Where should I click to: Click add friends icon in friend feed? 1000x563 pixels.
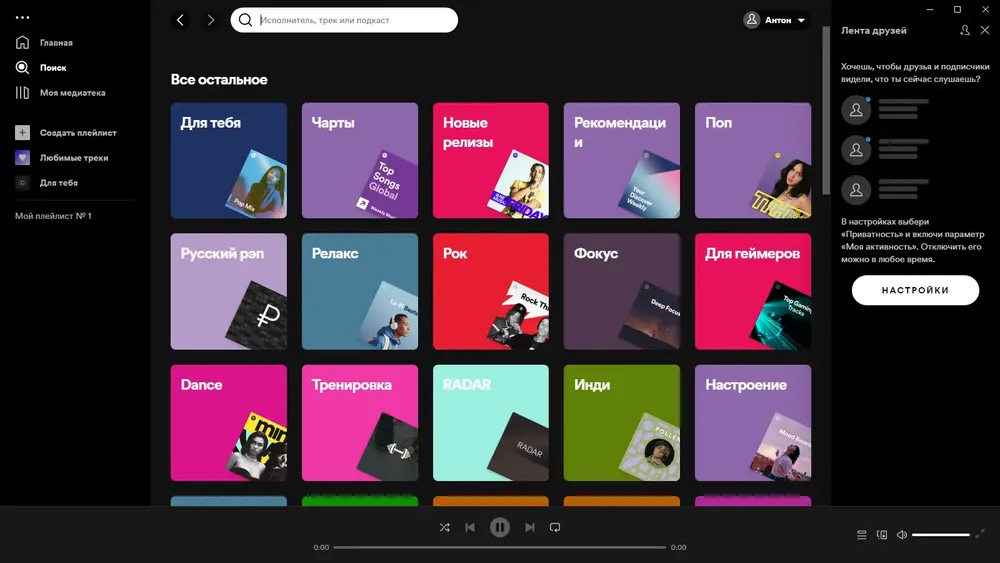click(x=965, y=30)
